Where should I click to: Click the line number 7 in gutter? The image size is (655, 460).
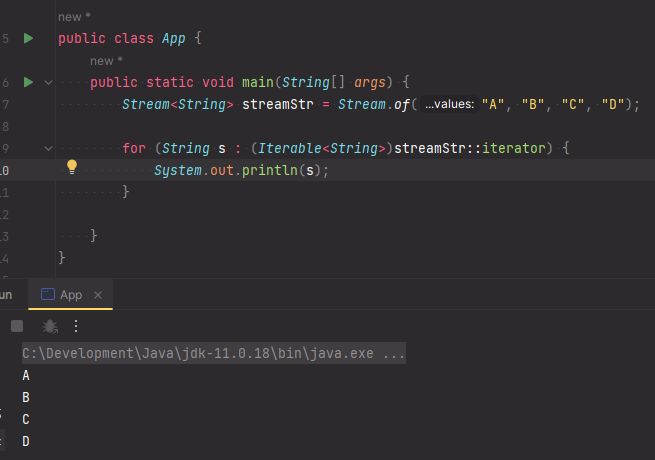tap(5, 104)
